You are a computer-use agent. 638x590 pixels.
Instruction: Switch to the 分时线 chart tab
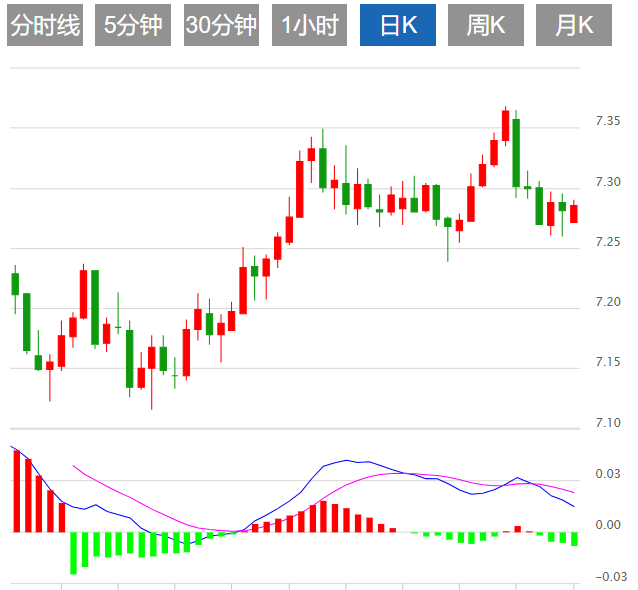(x=45, y=25)
